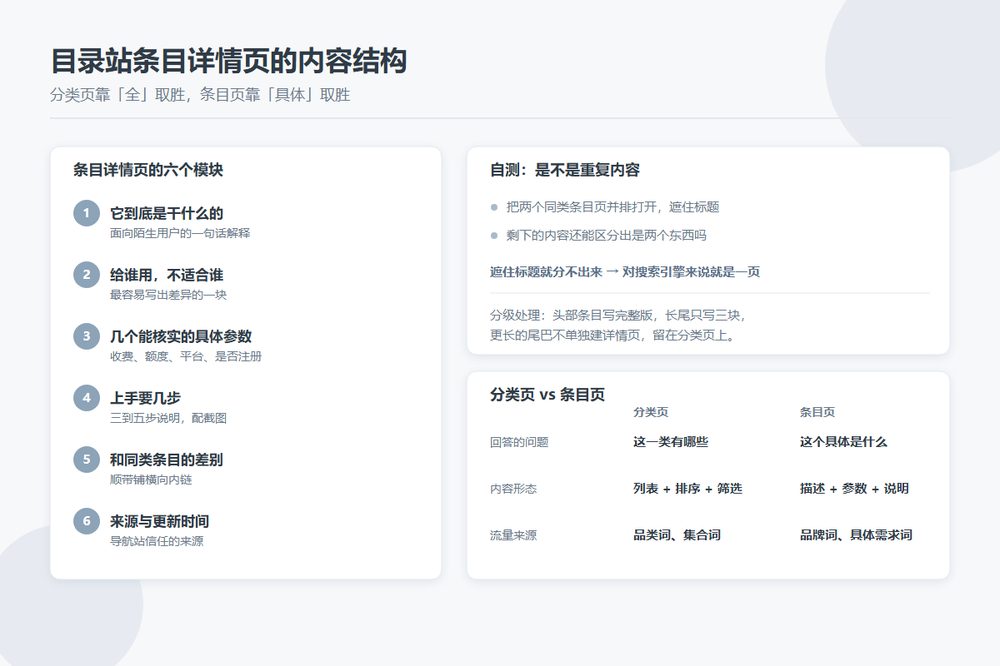The width and height of the screenshot is (1000, 666).
Task: Click the number 5 circle badge
Action: point(86,459)
